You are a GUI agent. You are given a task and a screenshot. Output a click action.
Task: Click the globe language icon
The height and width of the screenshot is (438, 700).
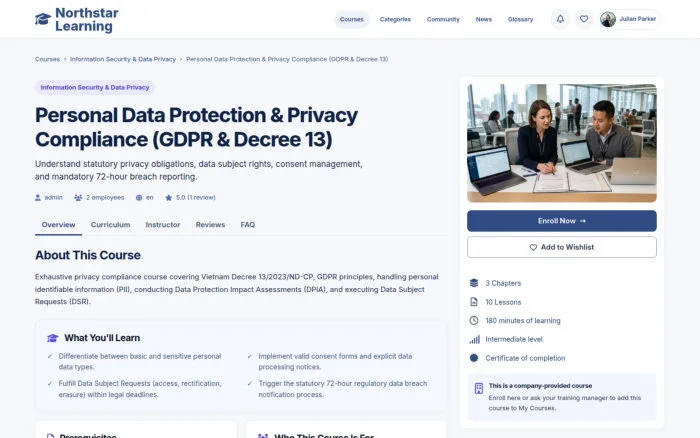pos(139,197)
